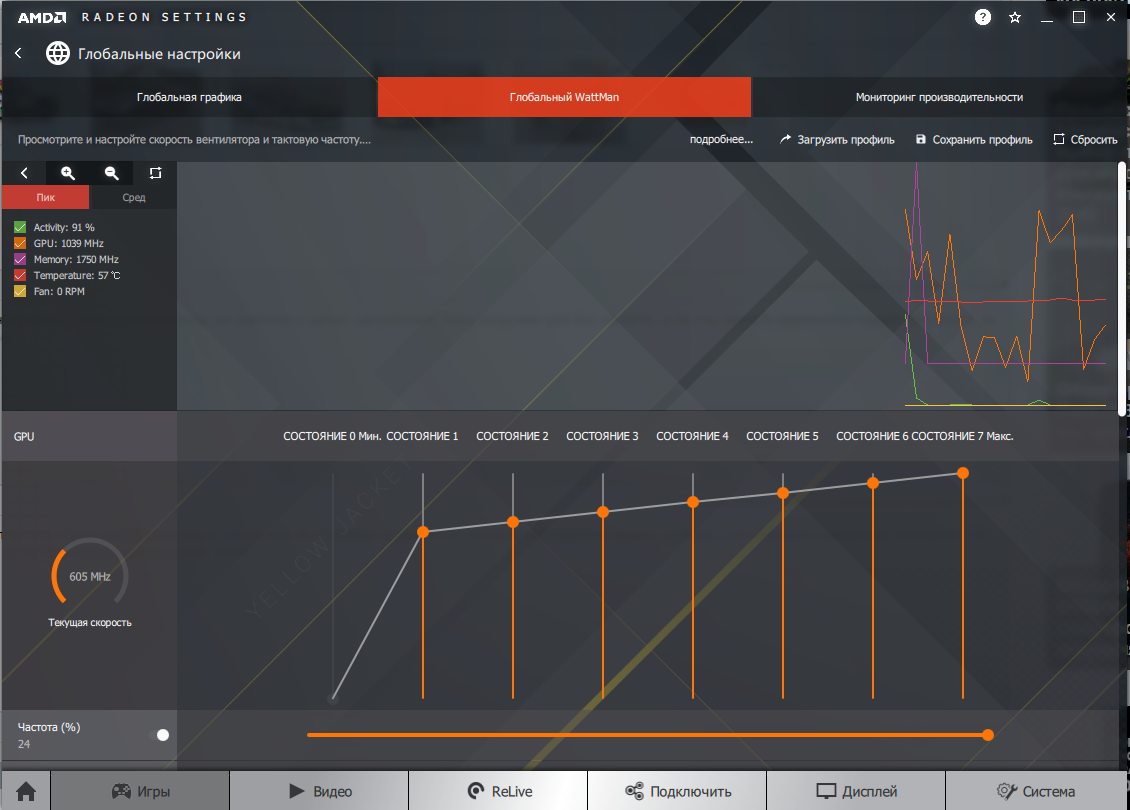Image resolution: width=1130 pixels, height=810 pixels.
Task: Select the Глобальный WattMan tab
Action: pos(564,97)
